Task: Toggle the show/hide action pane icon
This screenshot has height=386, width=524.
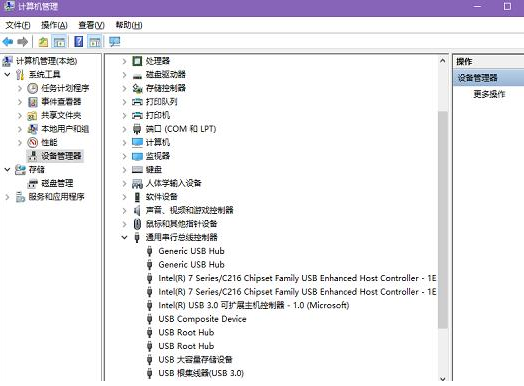Action: pos(95,42)
